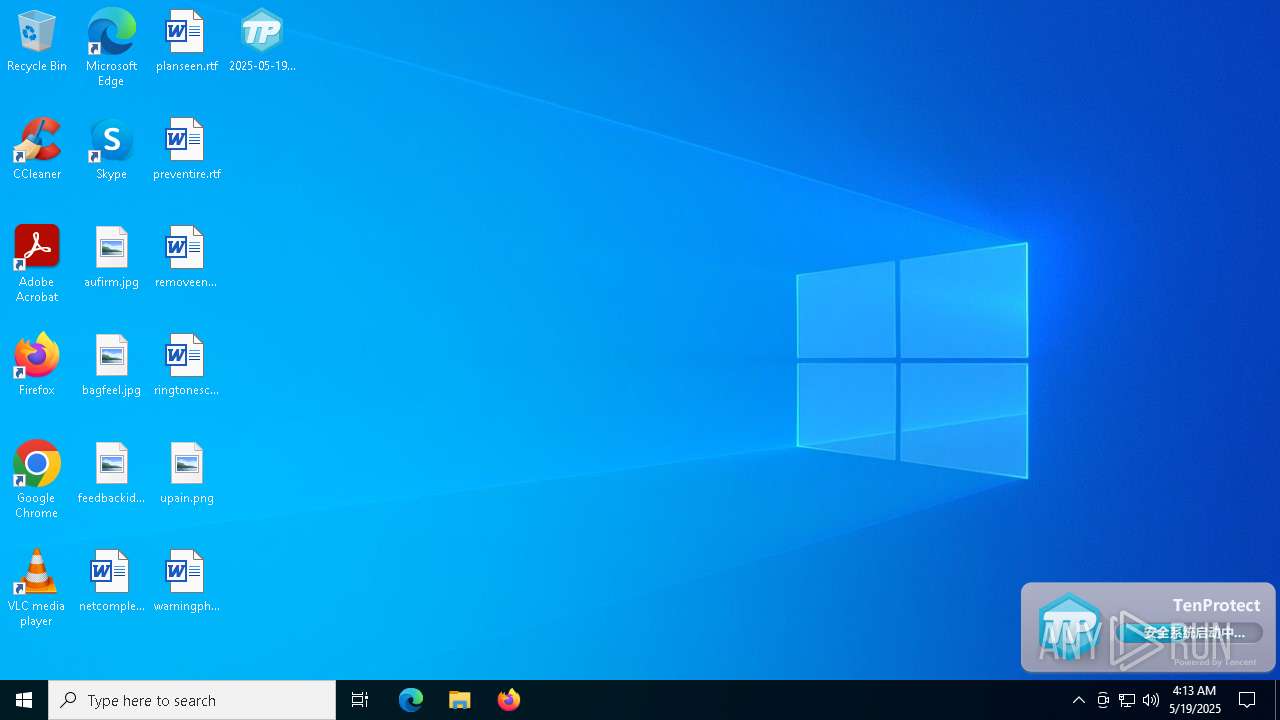
Task: Launch Firefox from desktop shortcut
Action: point(37,365)
